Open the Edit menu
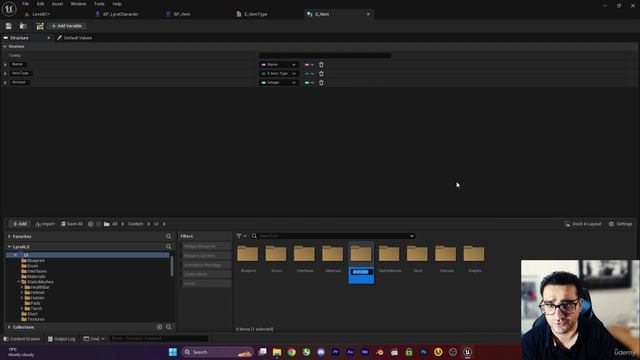The height and width of the screenshot is (360, 640). tap(40, 4)
